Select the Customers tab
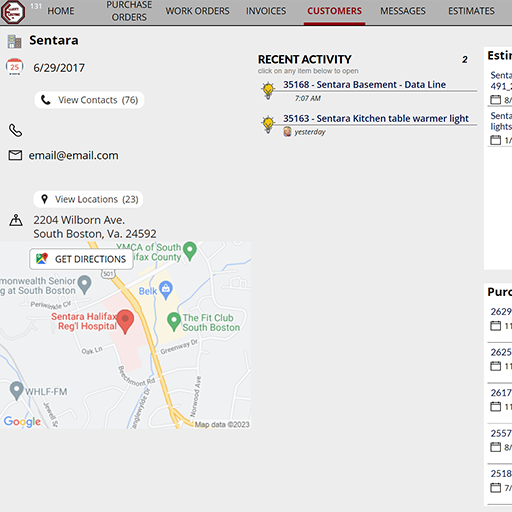 pos(334,11)
